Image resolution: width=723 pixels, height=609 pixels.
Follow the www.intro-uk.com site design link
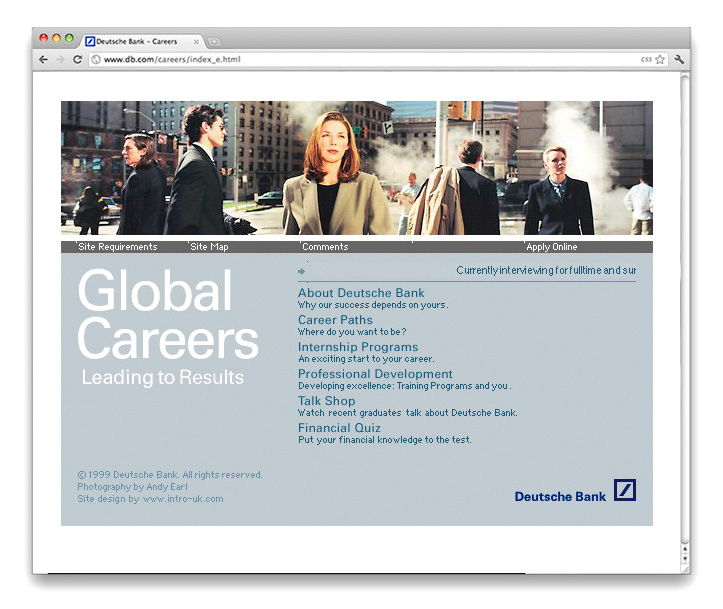tap(183, 499)
